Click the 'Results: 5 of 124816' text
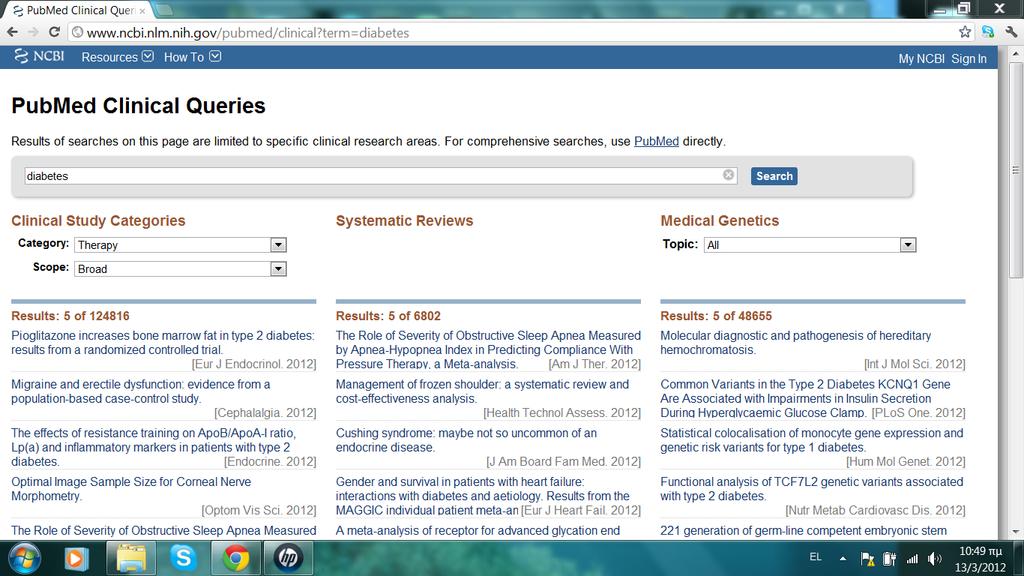1024x576 pixels. click(x=70, y=316)
